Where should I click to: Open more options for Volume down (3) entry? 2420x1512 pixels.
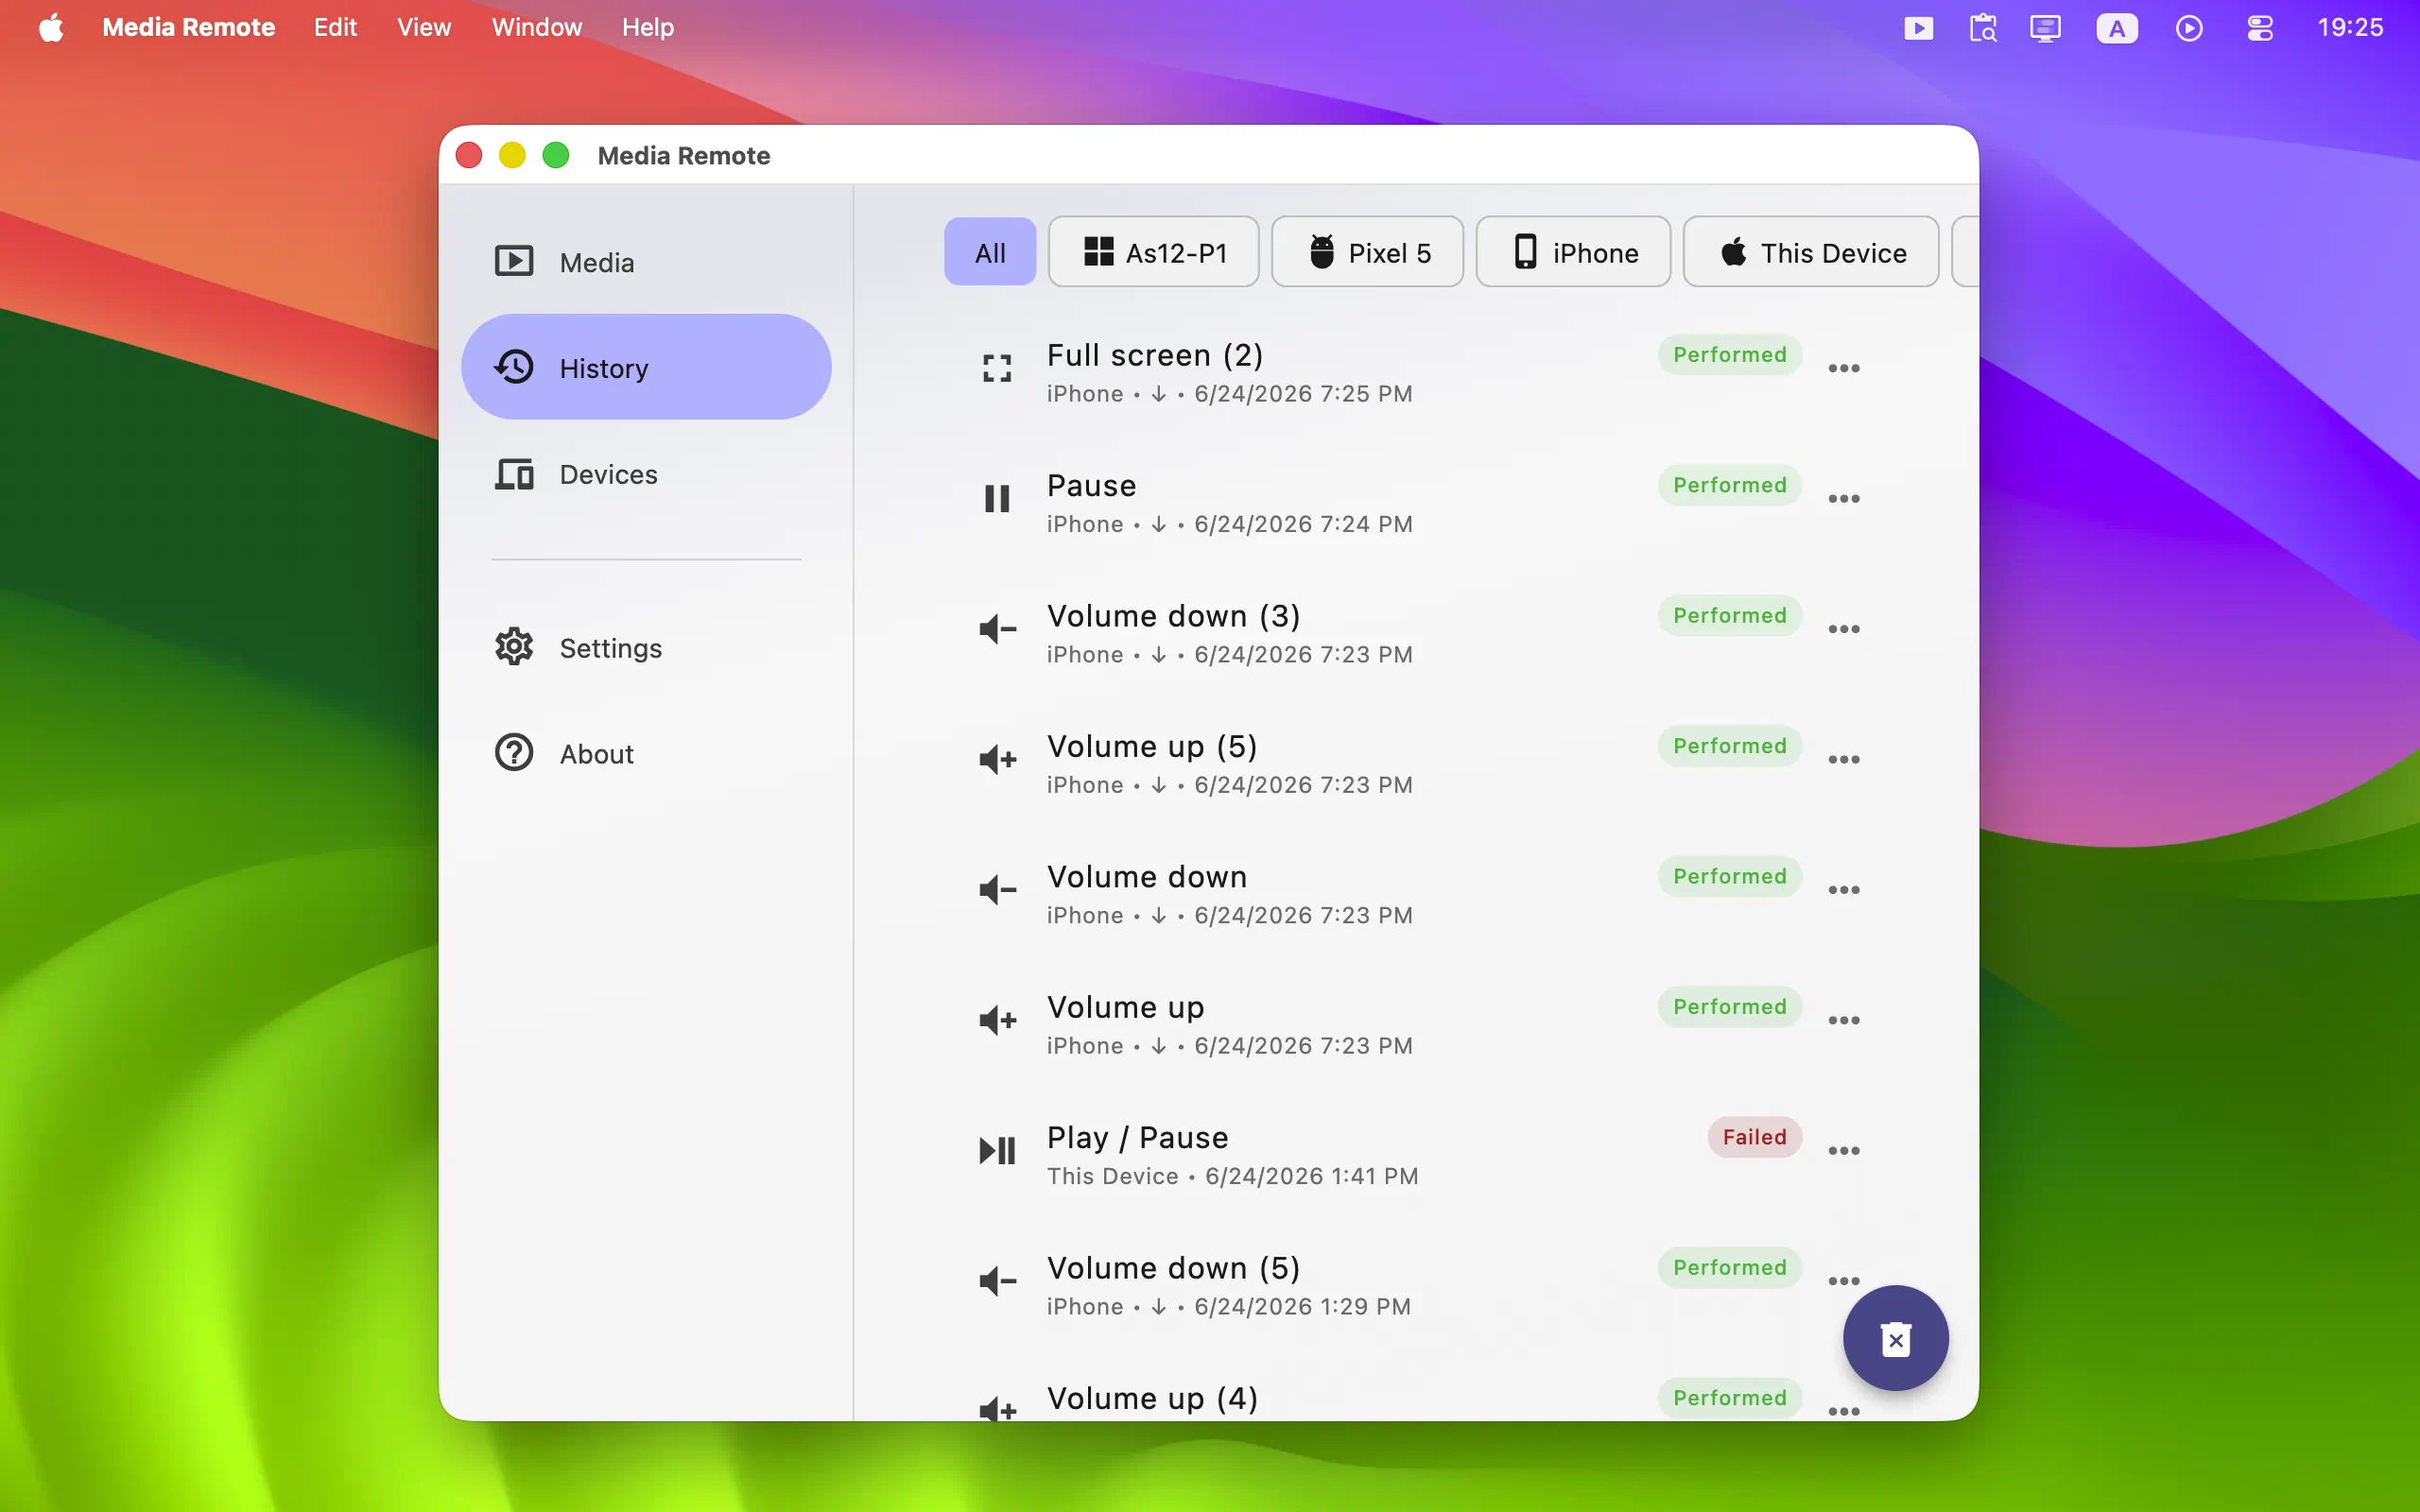coord(1843,630)
